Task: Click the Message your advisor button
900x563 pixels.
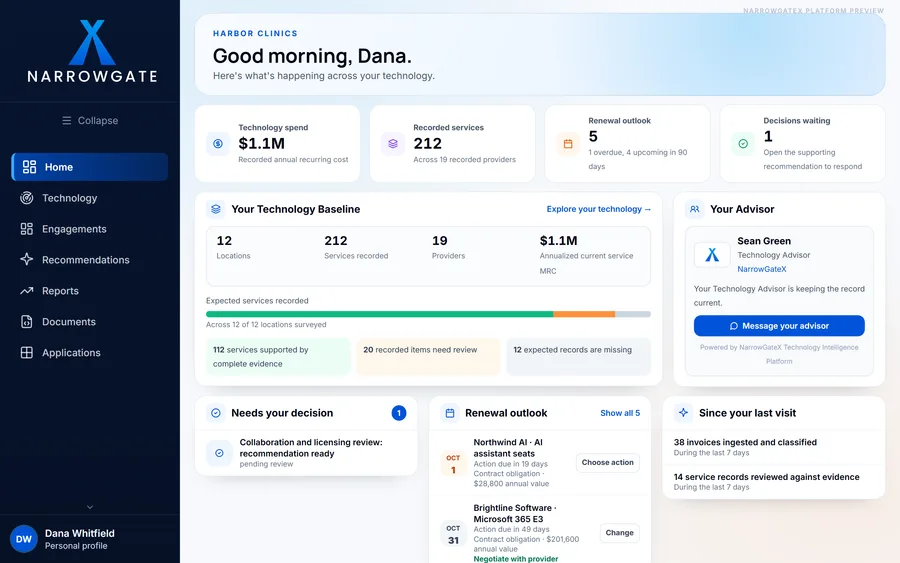Action: (779, 325)
